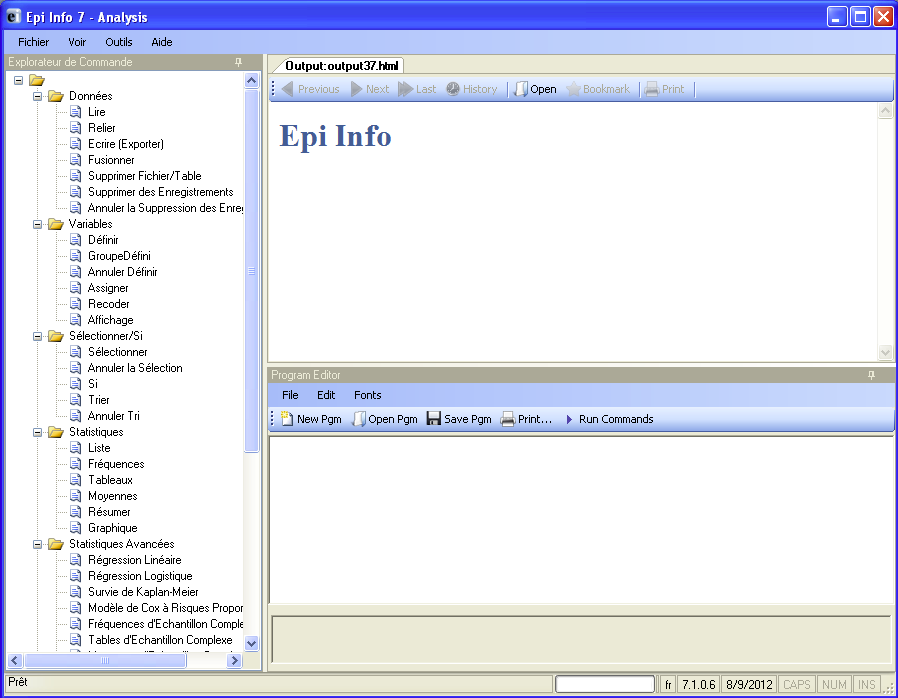Pin the Program Editor panel
This screenshot has width=898, height=698.
[x=871, y=375]
